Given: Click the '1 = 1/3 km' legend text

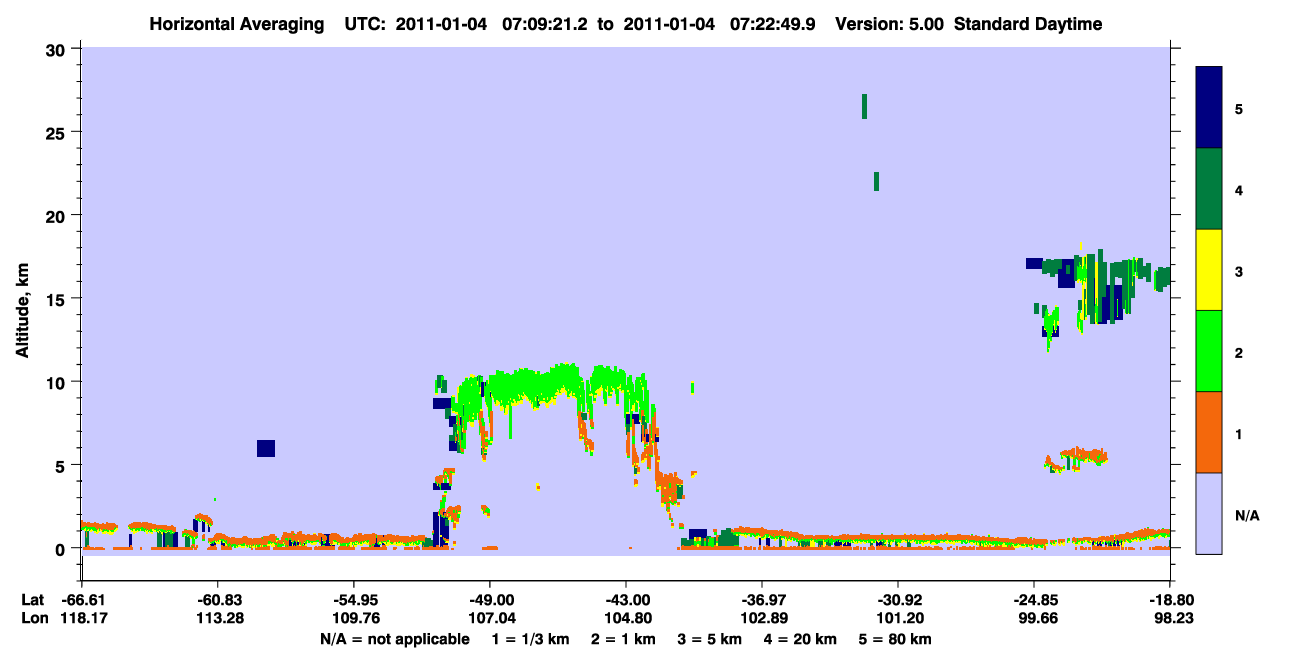Looking at the screenshot, I should pos(532,639).
